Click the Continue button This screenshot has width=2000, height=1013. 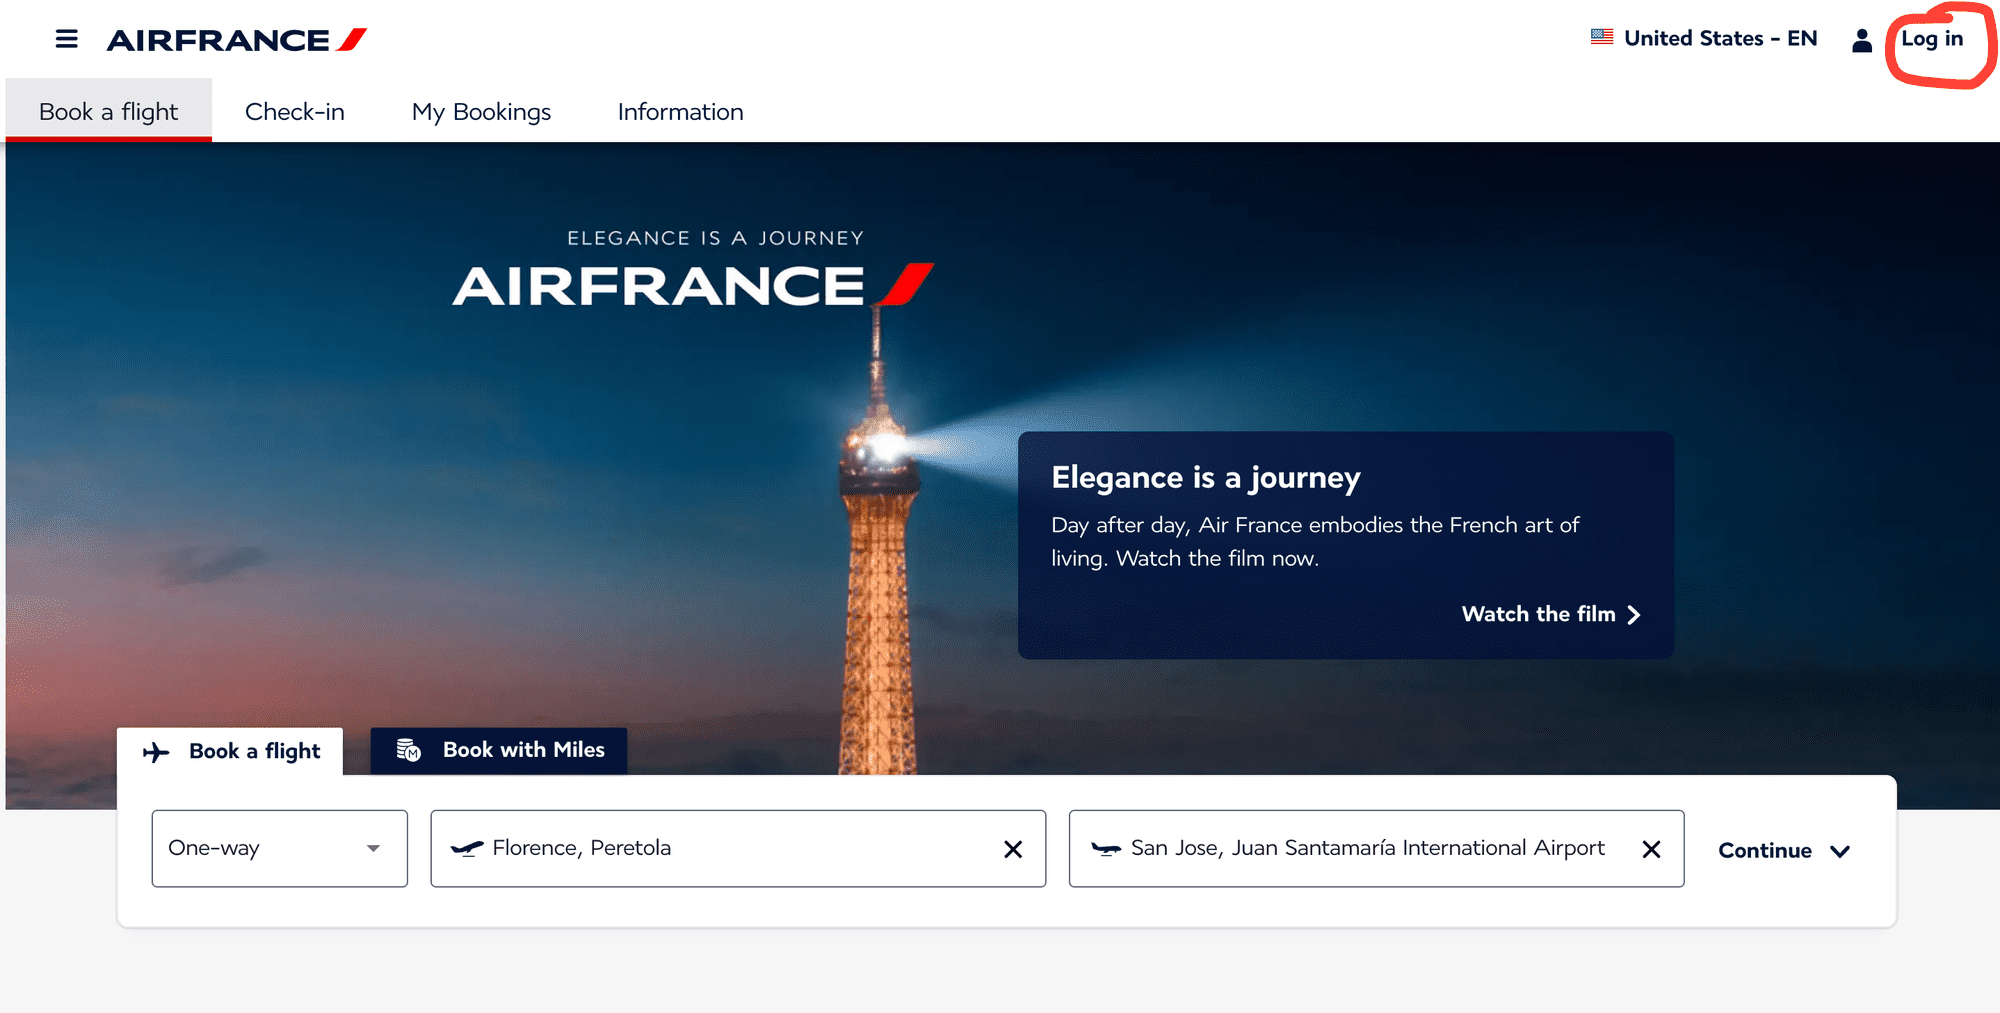point(1784,850)
